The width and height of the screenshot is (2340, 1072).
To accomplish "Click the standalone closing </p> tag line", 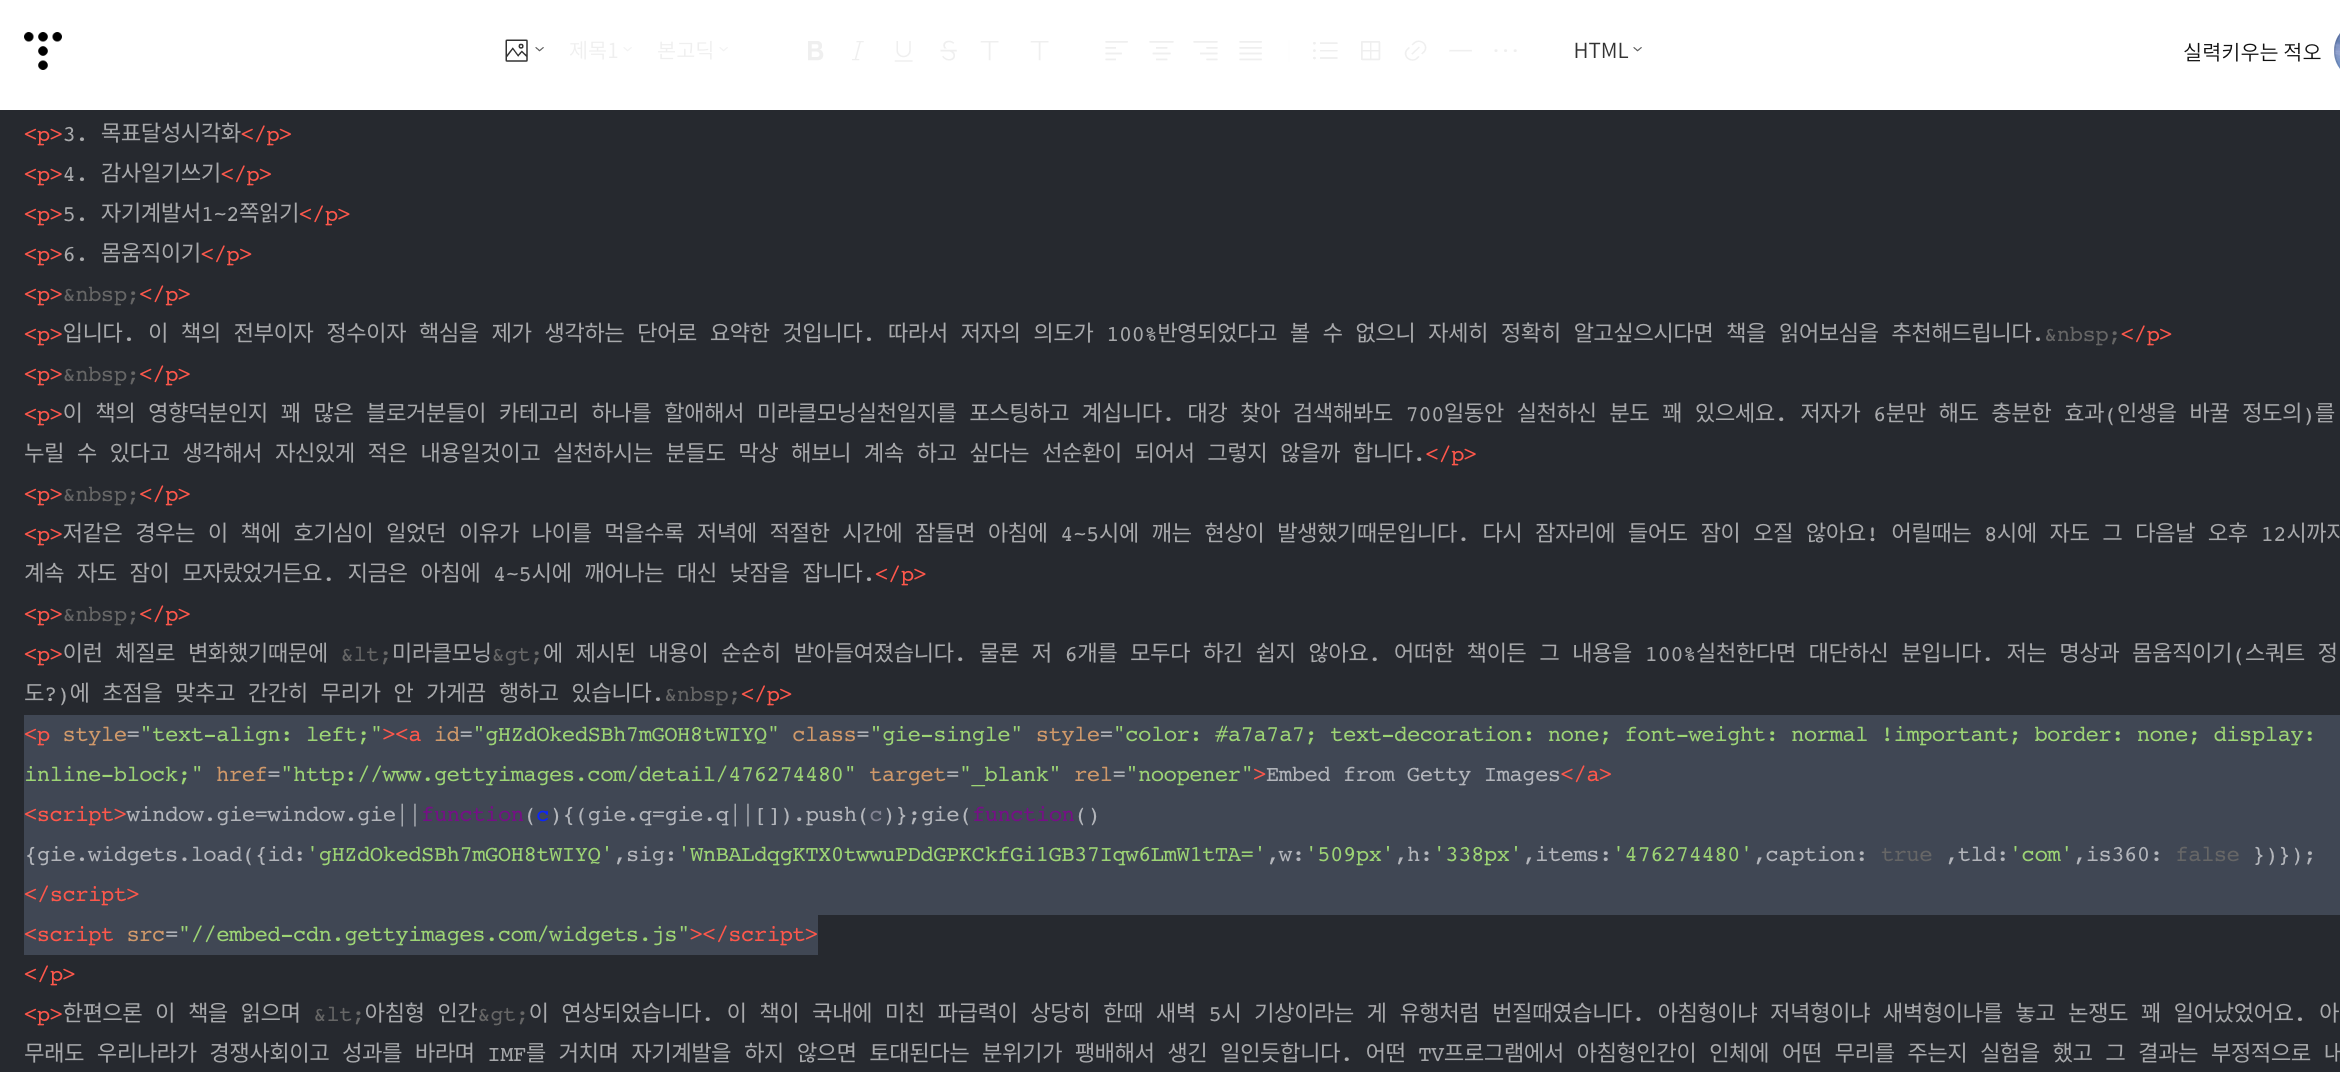I will pos(50,974).
